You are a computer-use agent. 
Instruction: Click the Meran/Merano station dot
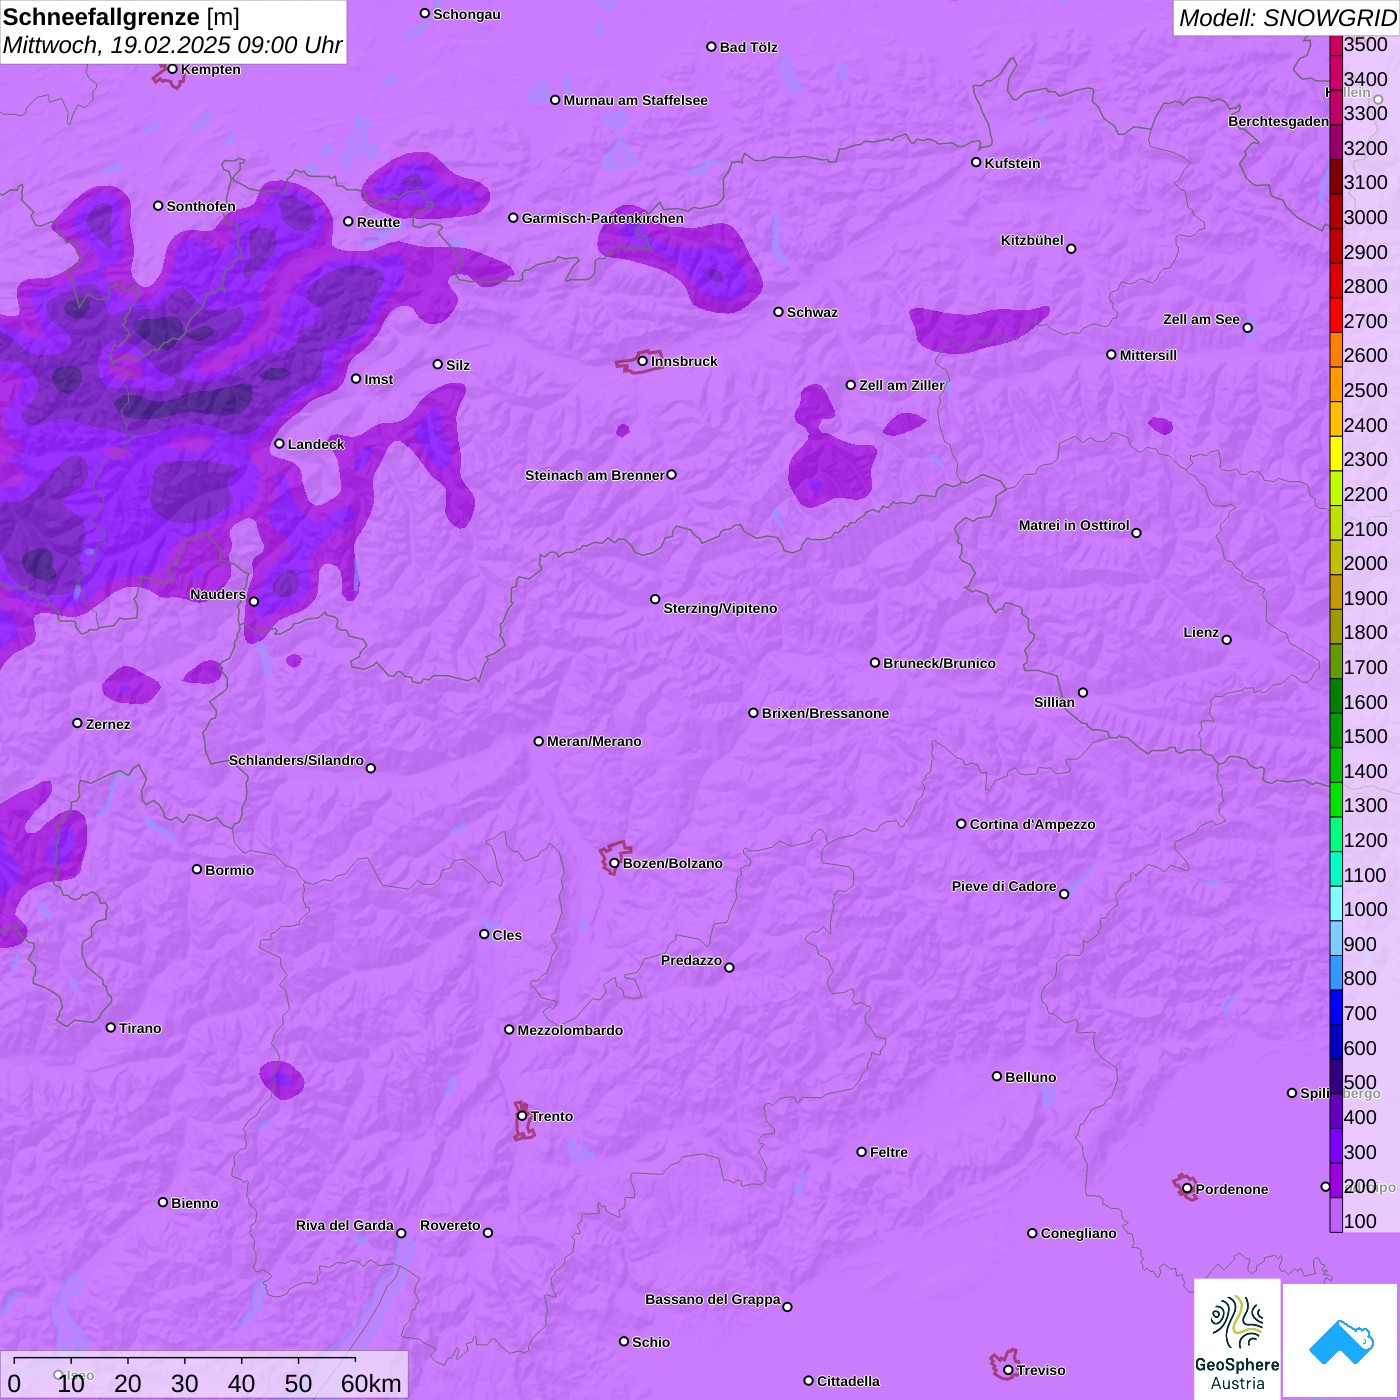[539, 741]
